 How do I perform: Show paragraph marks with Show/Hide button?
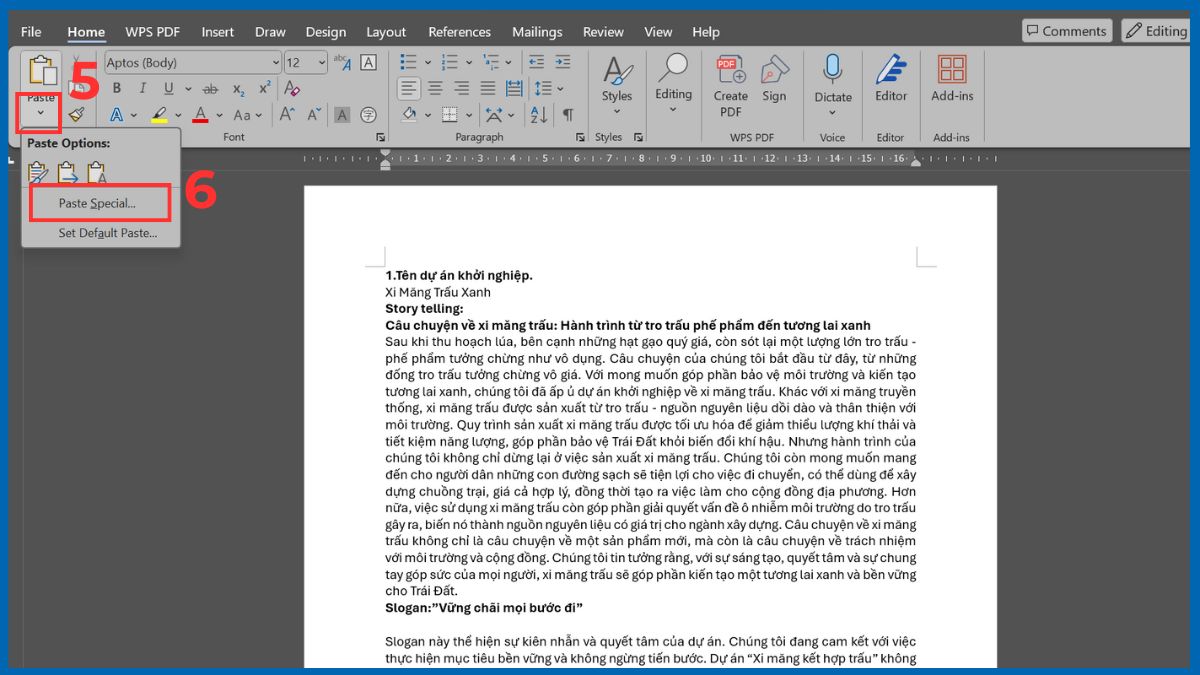[569, 115]
